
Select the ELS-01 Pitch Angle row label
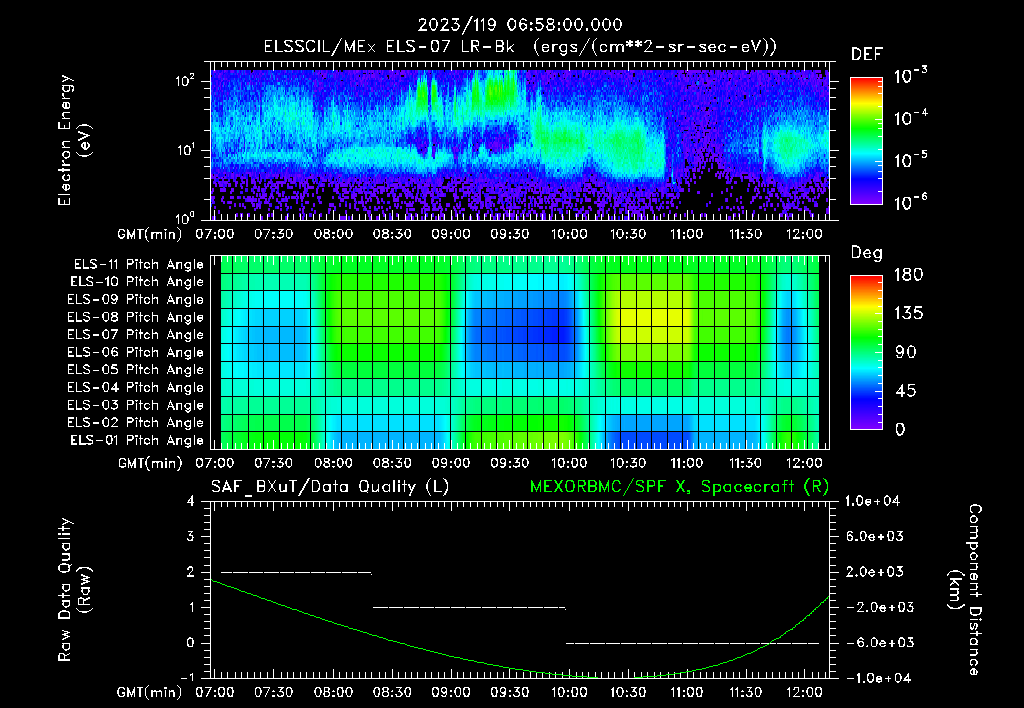pyautogui.click(x=137, y=440)
